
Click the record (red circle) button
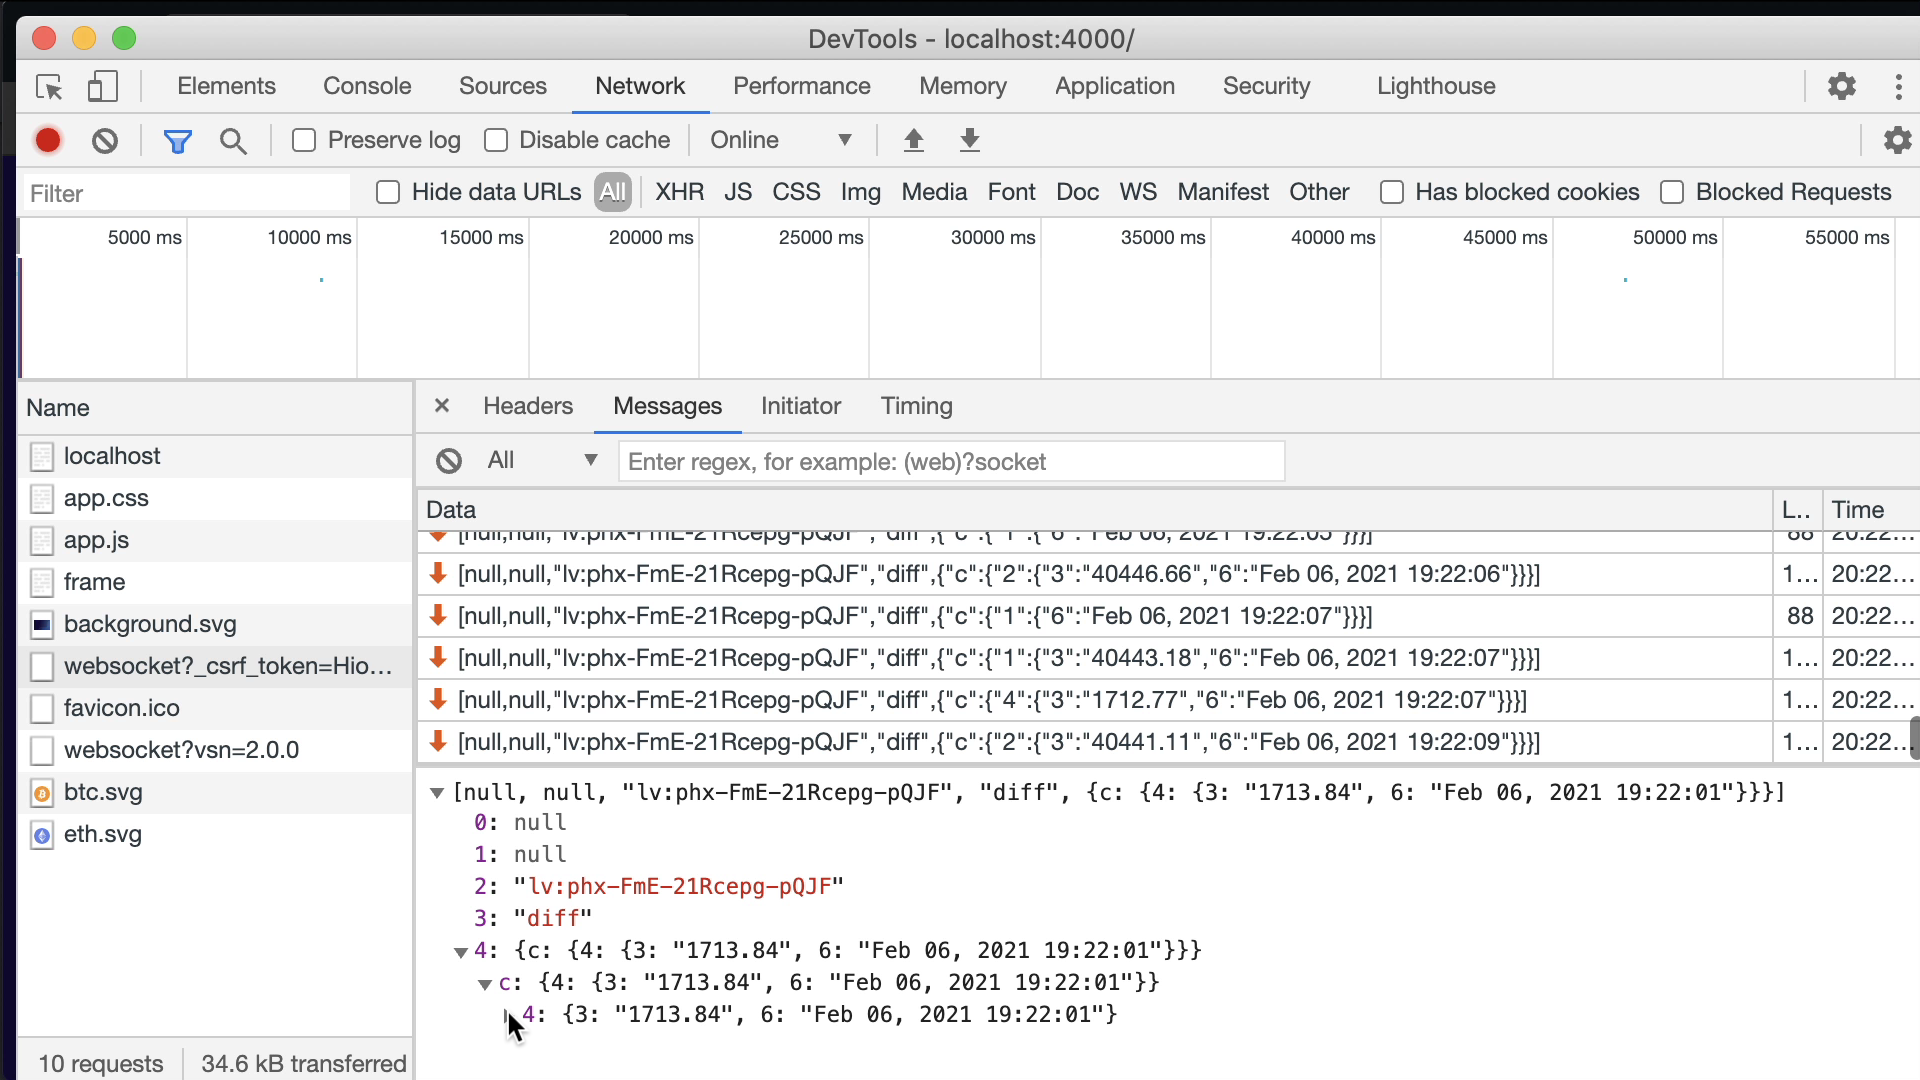(47, 140)
